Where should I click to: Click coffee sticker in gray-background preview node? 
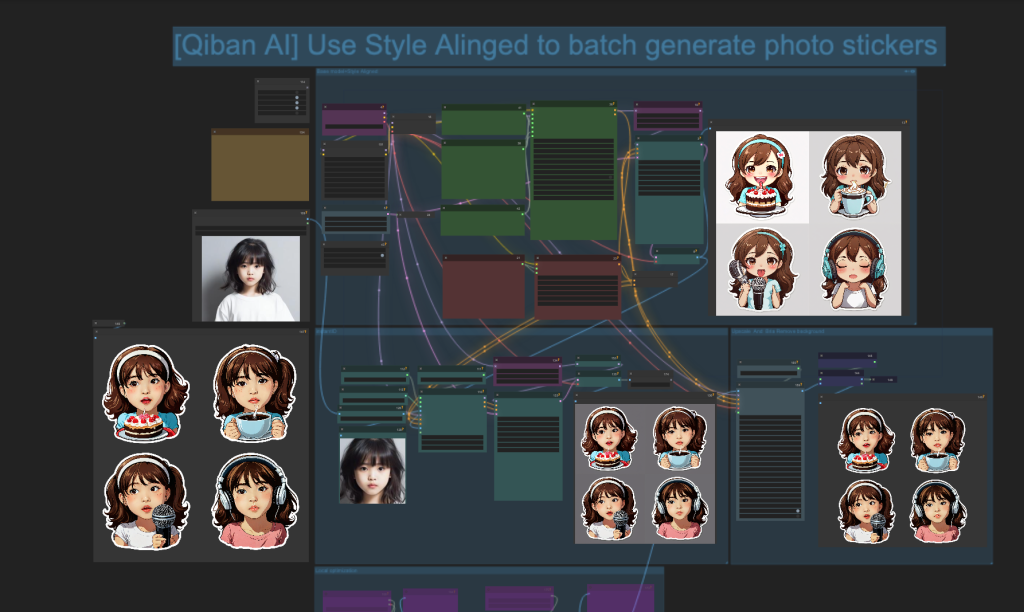click(x=680, y=438)
